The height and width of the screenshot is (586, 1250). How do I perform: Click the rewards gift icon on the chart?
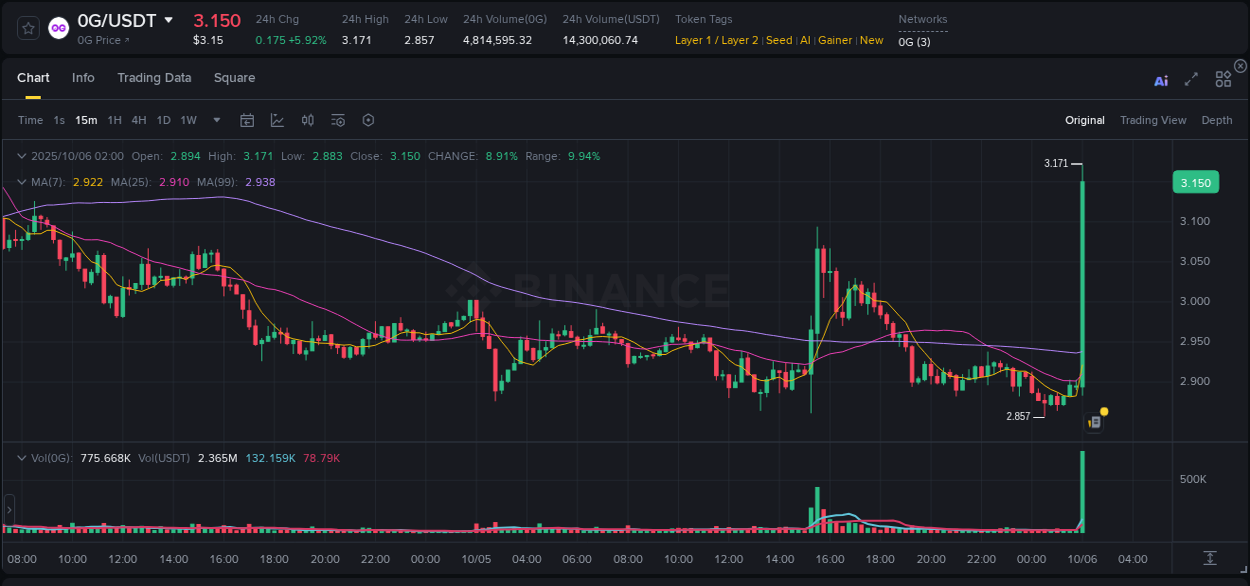[x=1096, y=421]
